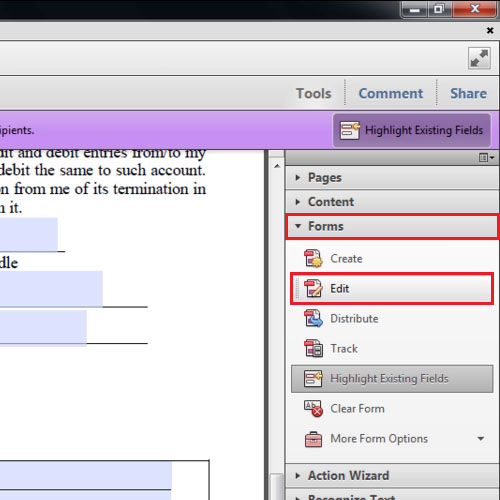The image size is (500, 500).
Task: Toggle Highlight Existing Fields in Forms panel
Action: click(x=392, y=379)
